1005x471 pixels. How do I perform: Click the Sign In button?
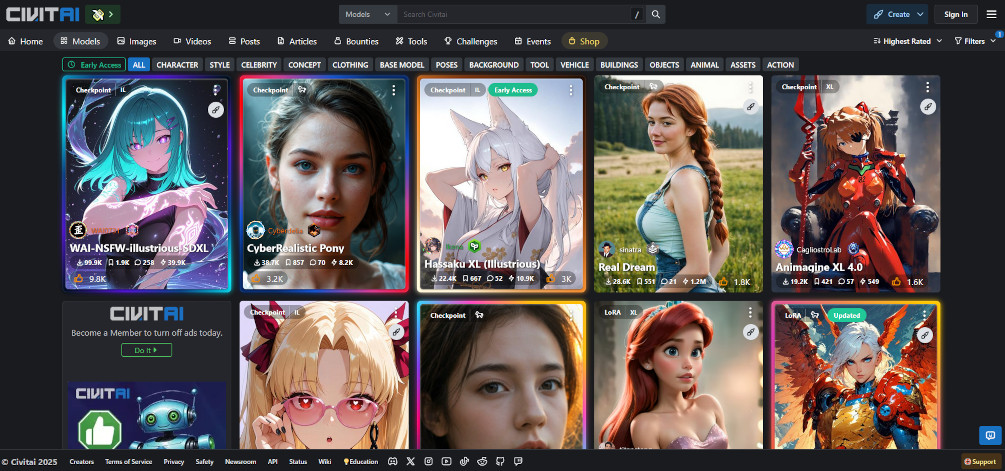[x=956, y=14]
